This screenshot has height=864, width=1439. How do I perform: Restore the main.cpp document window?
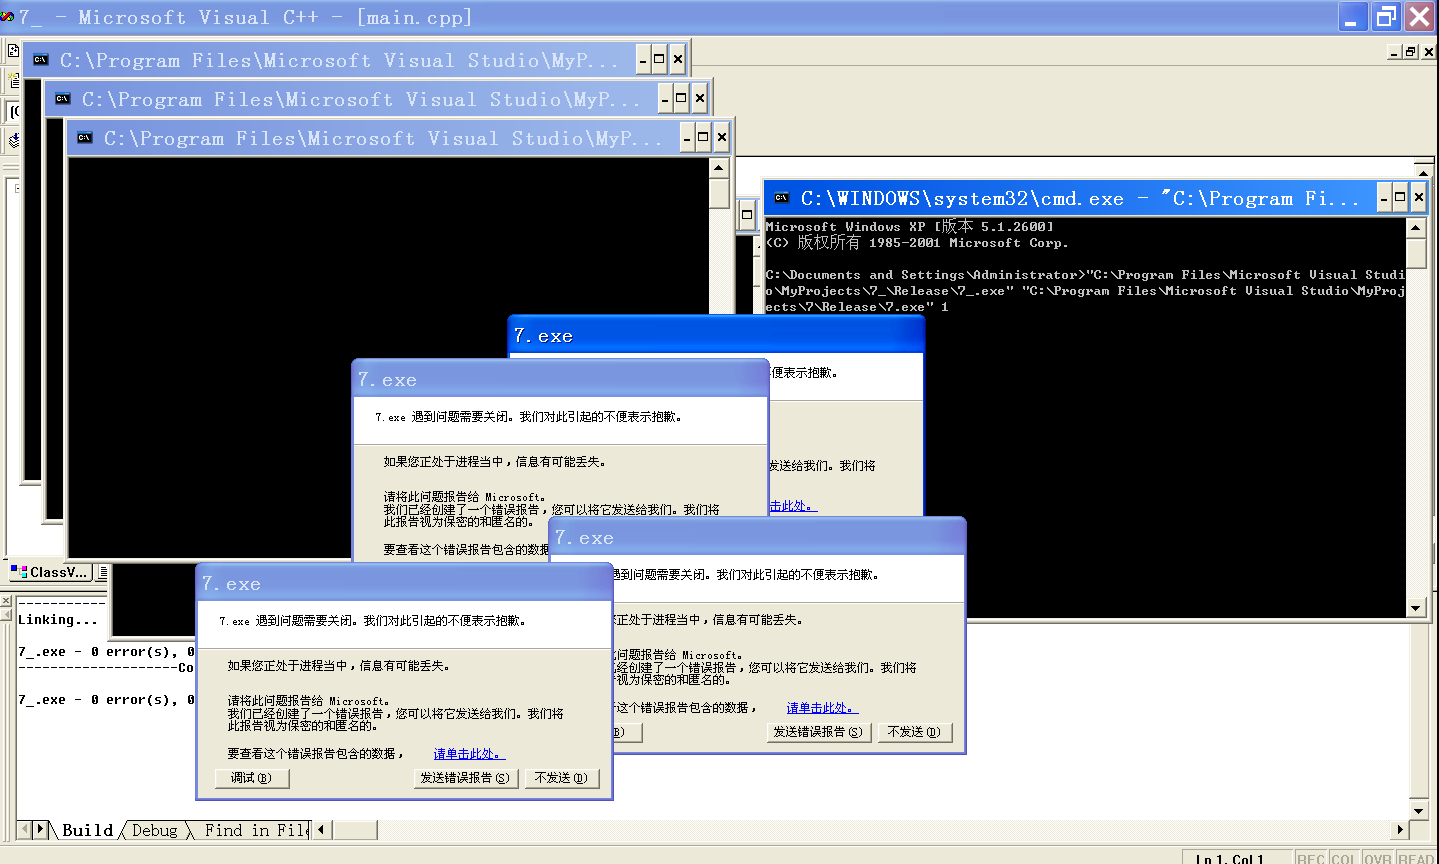click(1410, 52)
